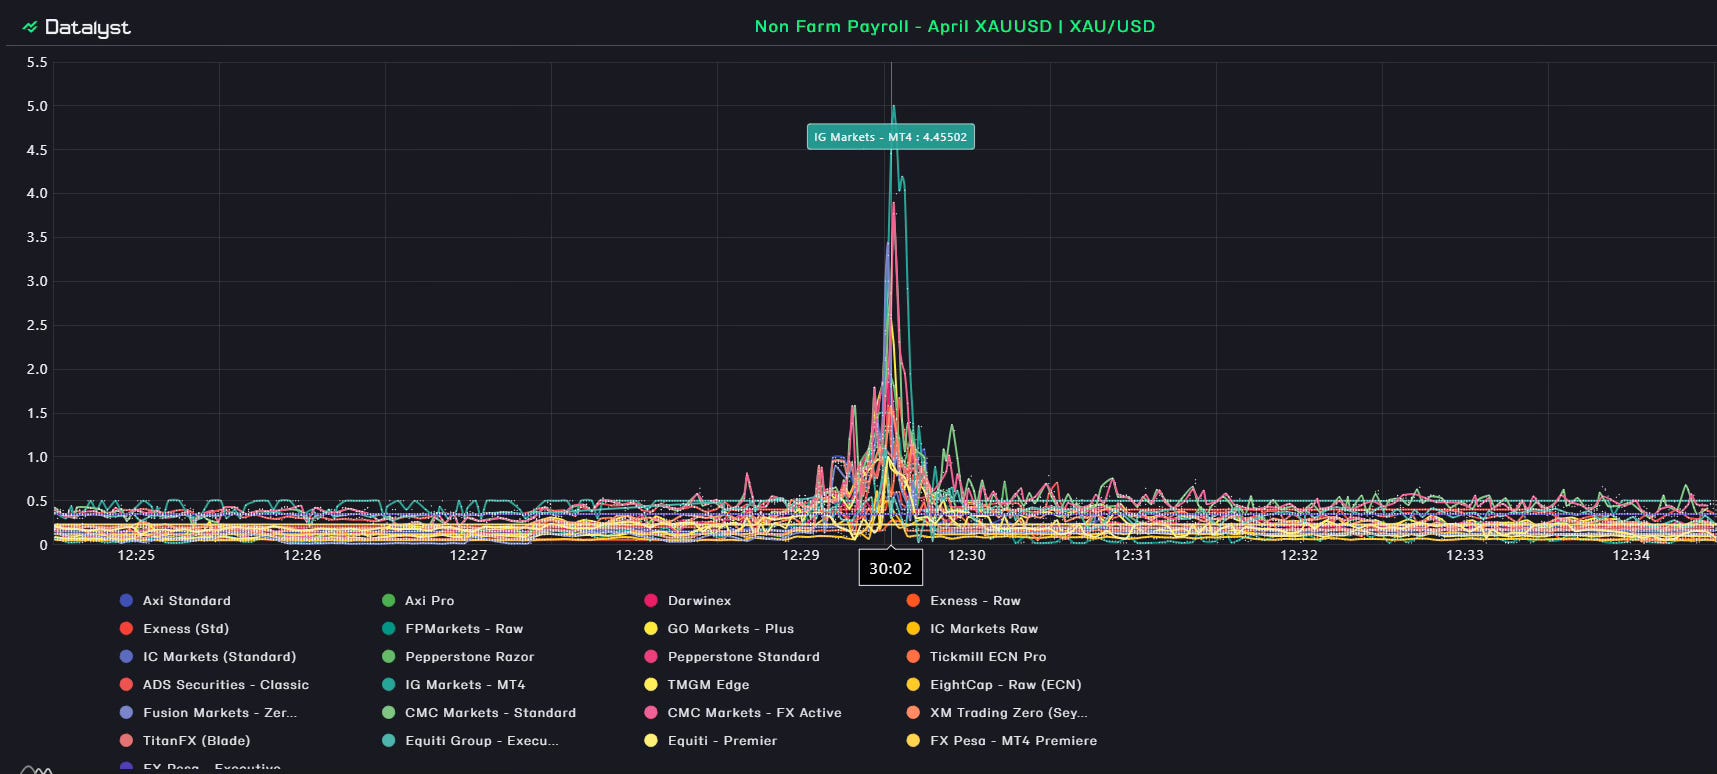The width and height of the screenshot is (1717, 774).
Task: Click CMC Markets - Standard legend label
Action: [x=490, y=713]
